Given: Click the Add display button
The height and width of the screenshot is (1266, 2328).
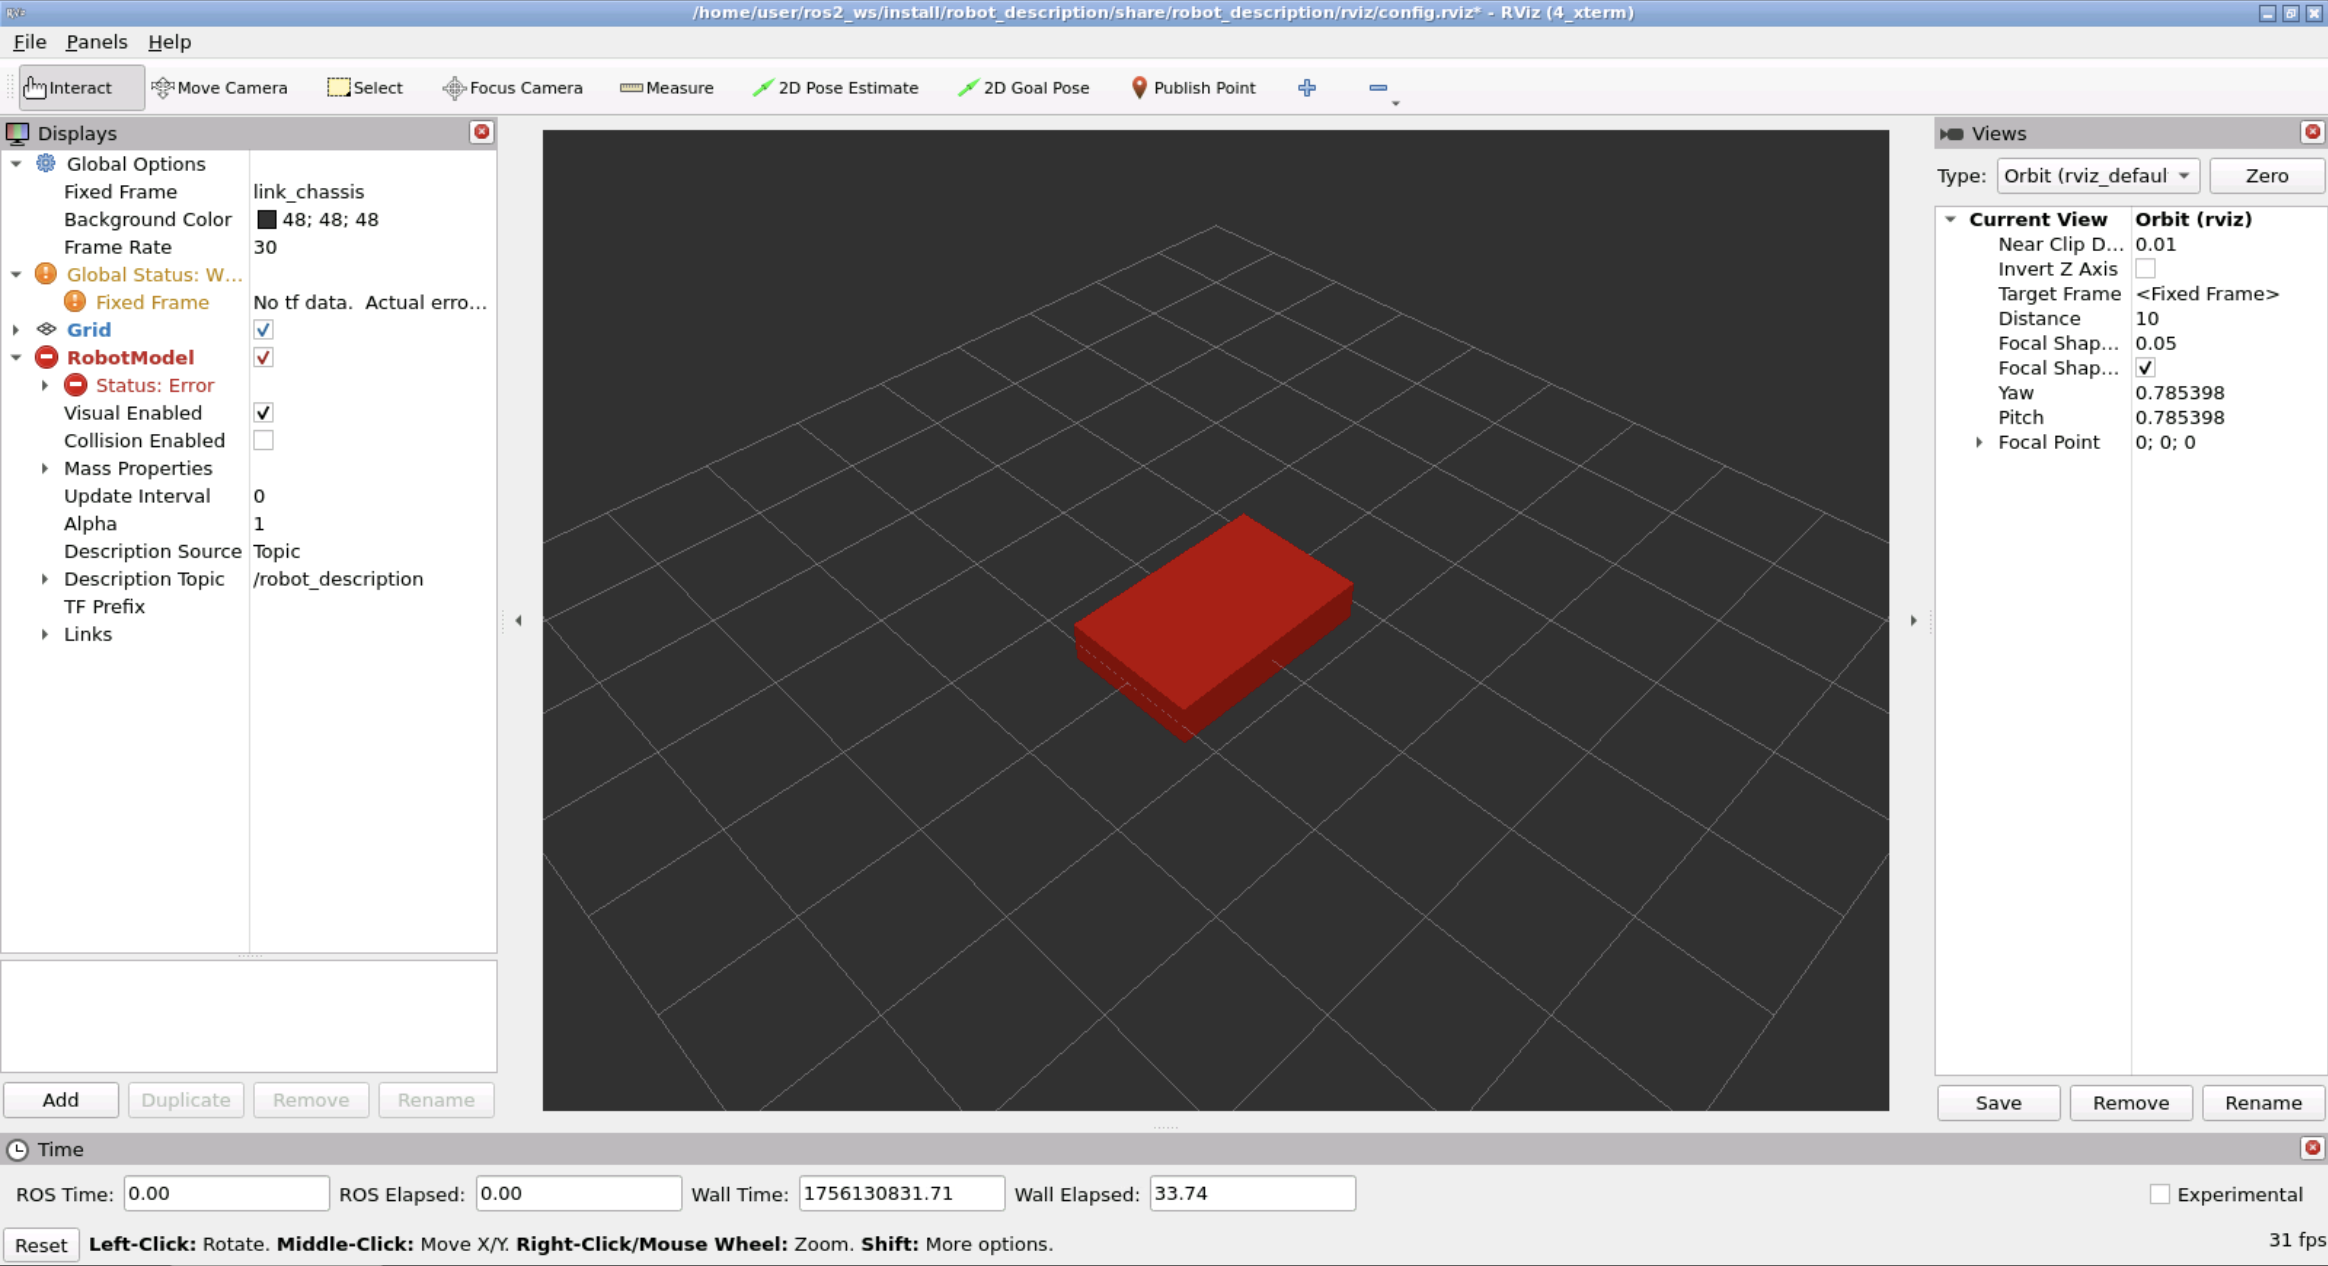Looking at the screenshot, I should click(x=61, y=1100).
